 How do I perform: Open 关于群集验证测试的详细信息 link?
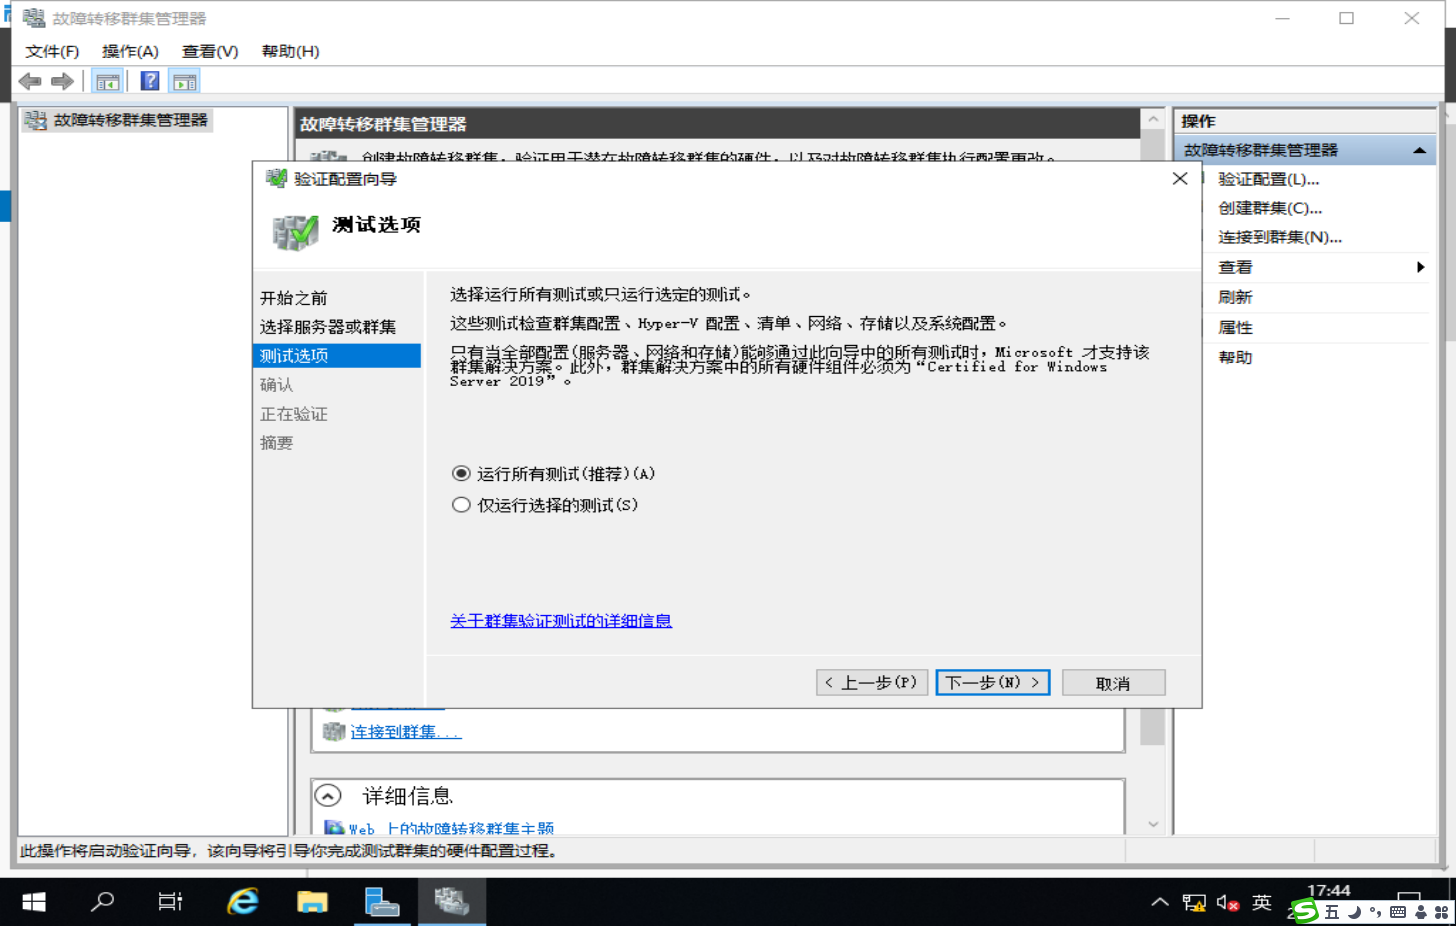pyautogui.click(x=561, y=621)
